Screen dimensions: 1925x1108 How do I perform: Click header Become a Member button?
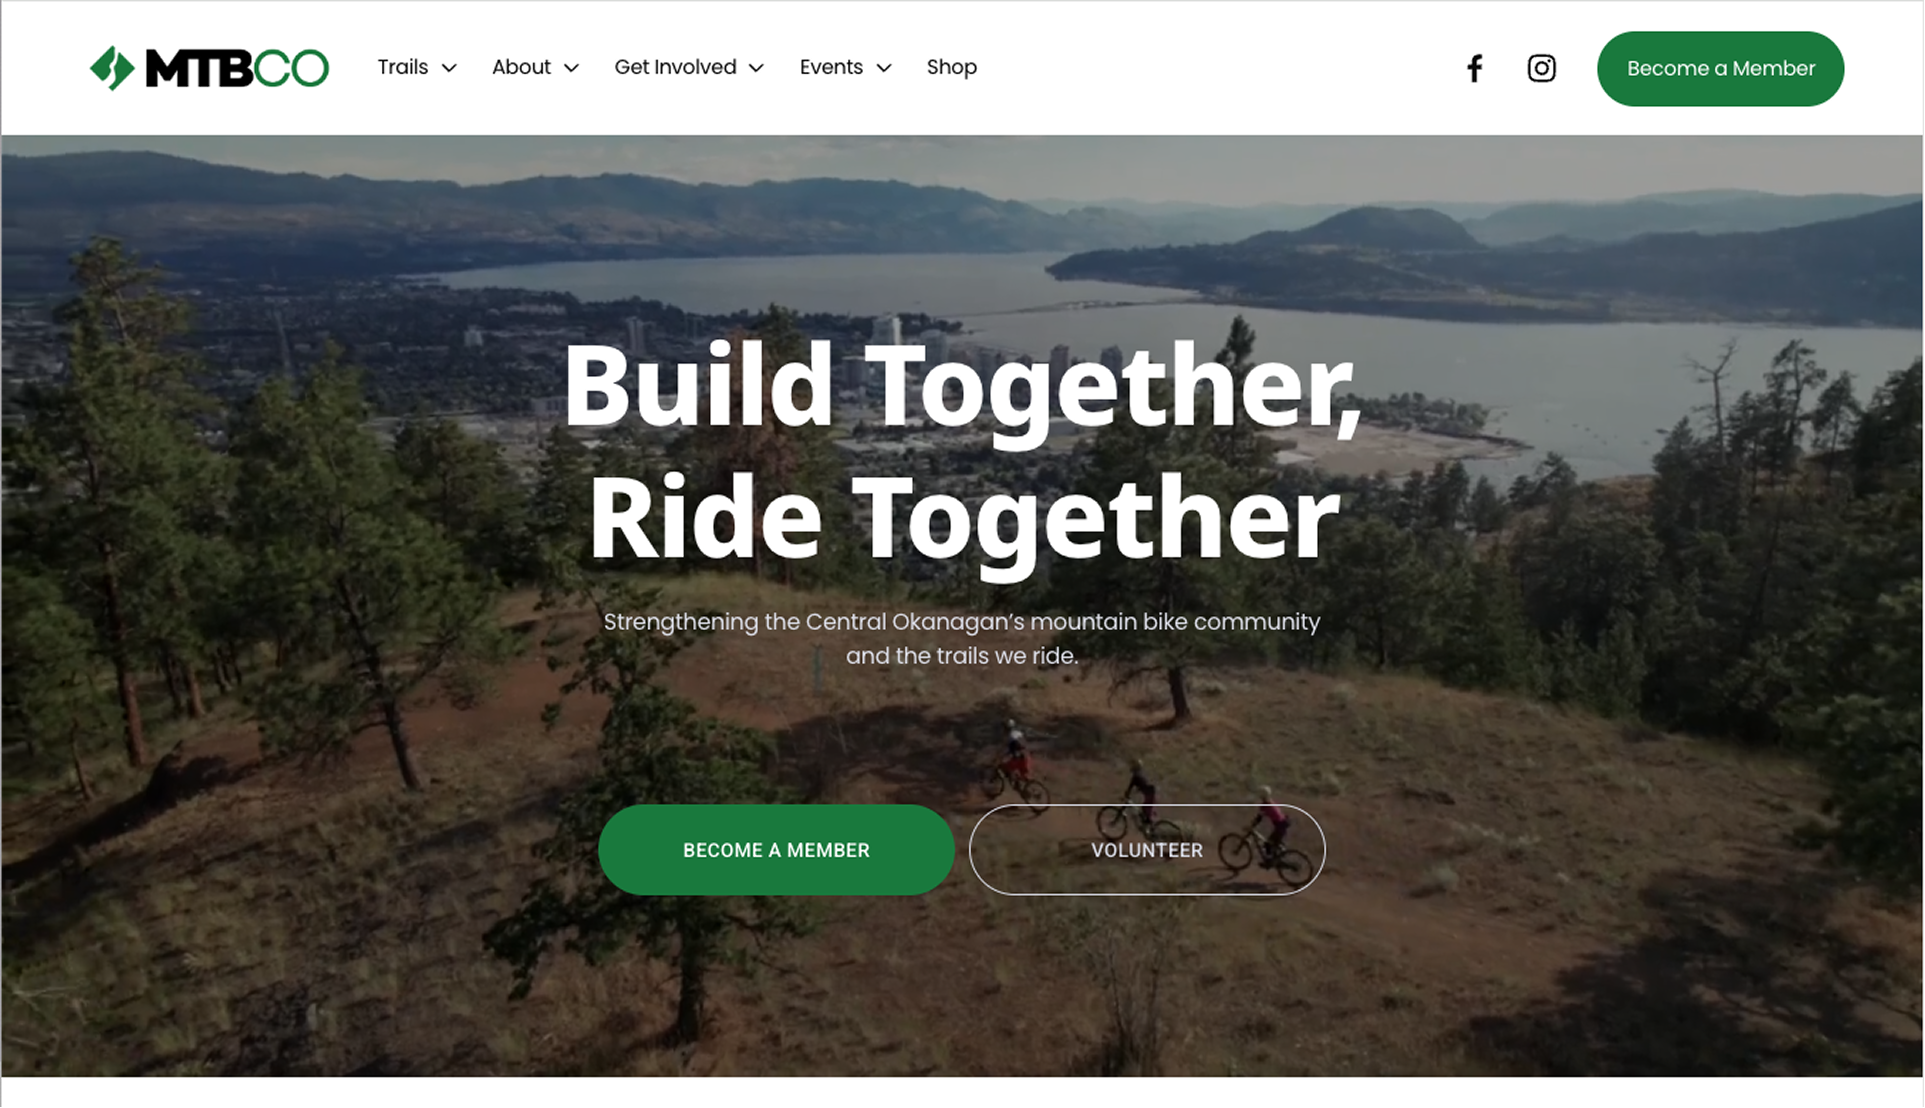(1720, 68)
